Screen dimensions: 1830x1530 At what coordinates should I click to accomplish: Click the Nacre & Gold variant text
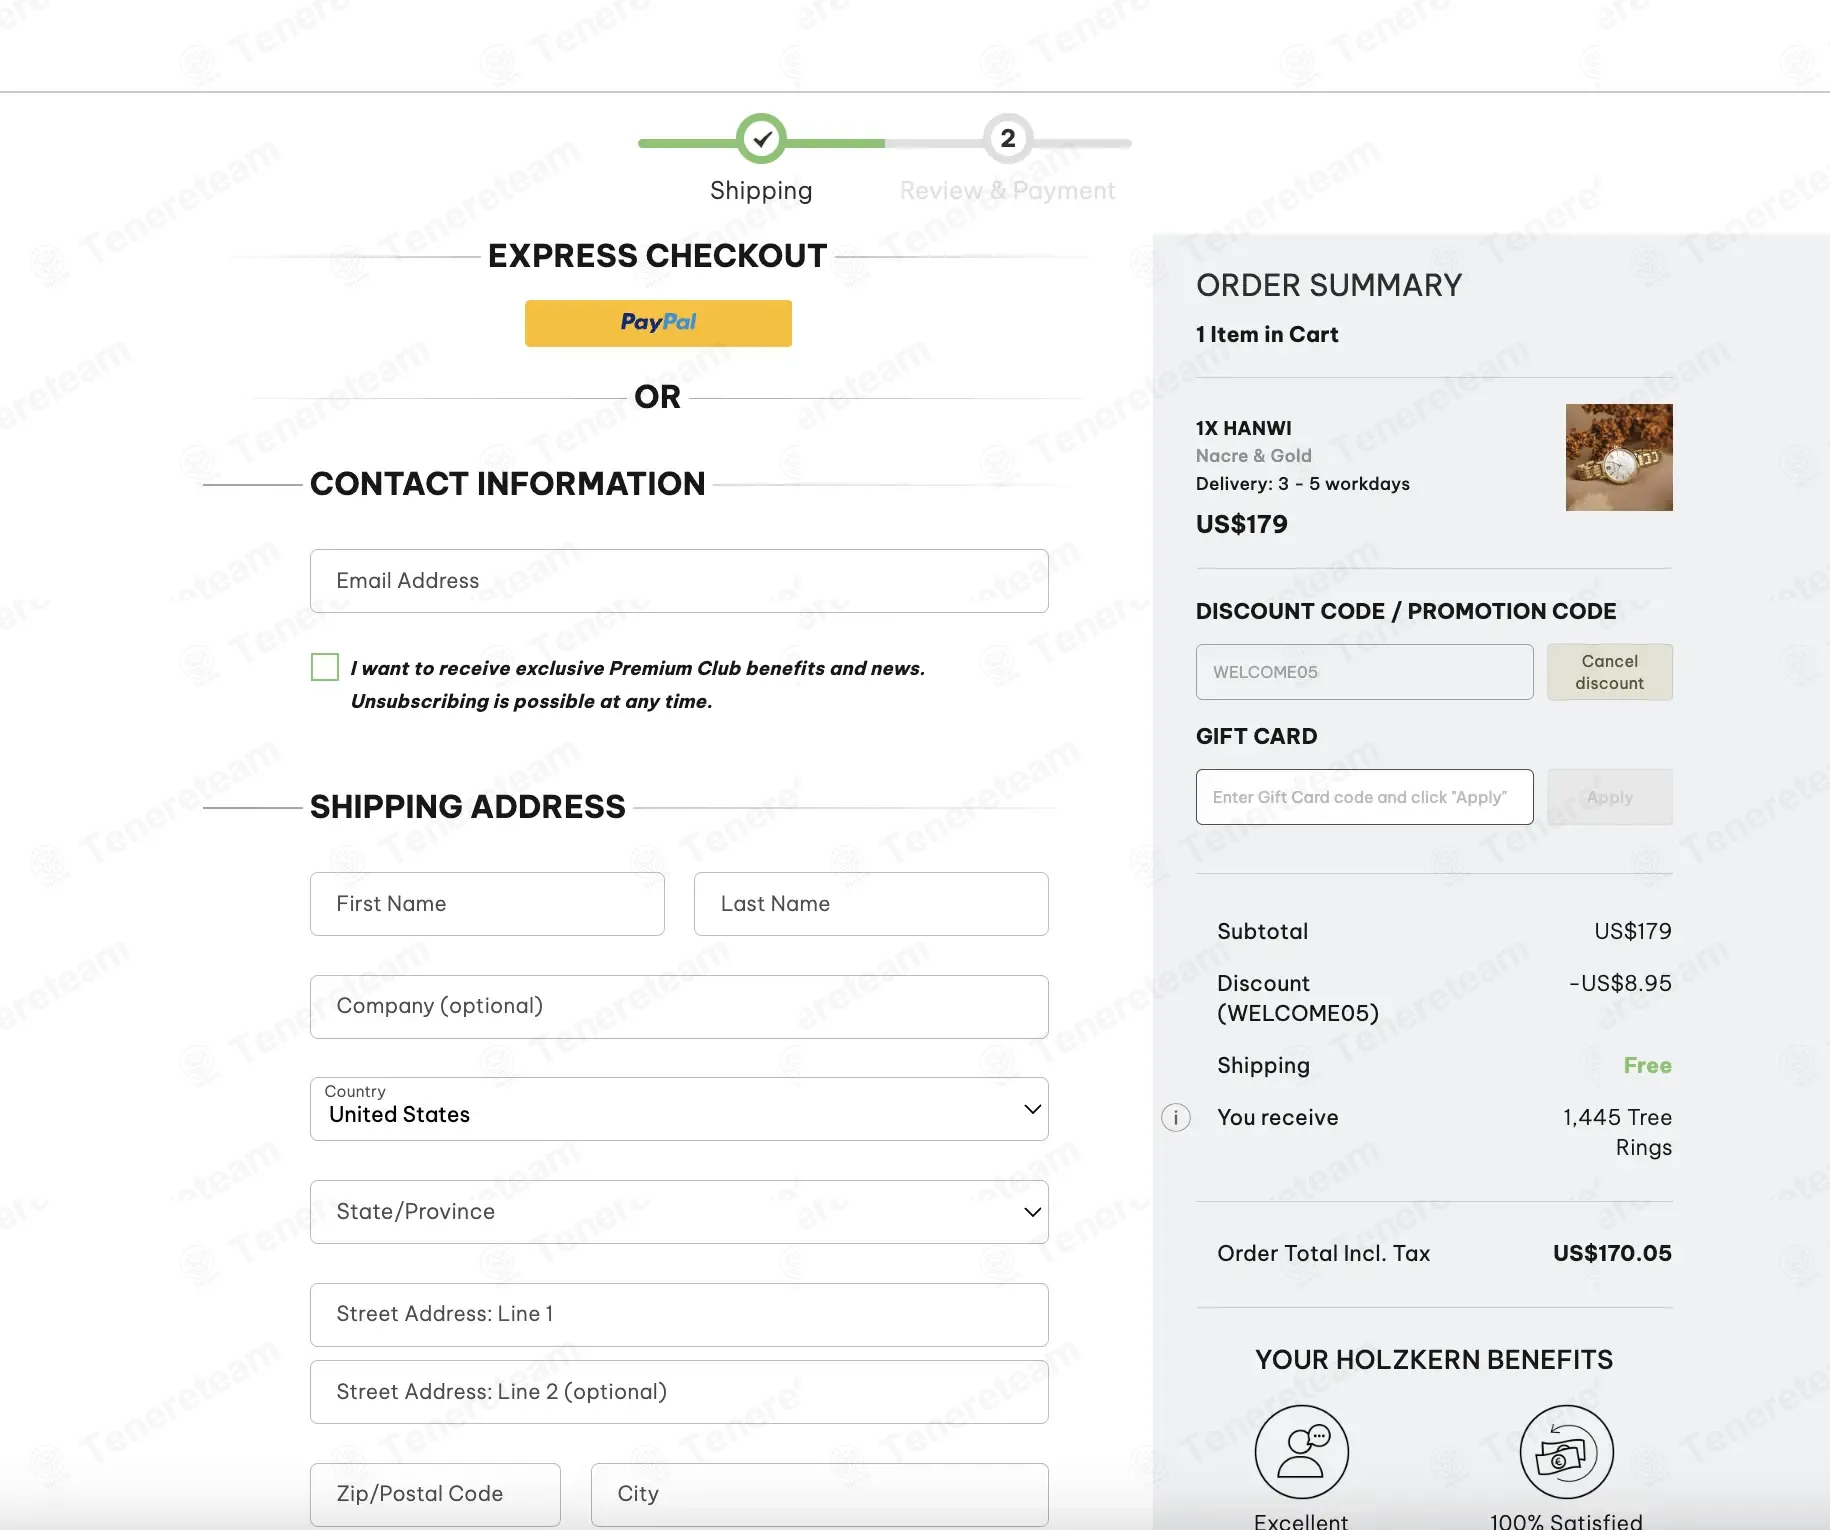tap(1253, 456)
